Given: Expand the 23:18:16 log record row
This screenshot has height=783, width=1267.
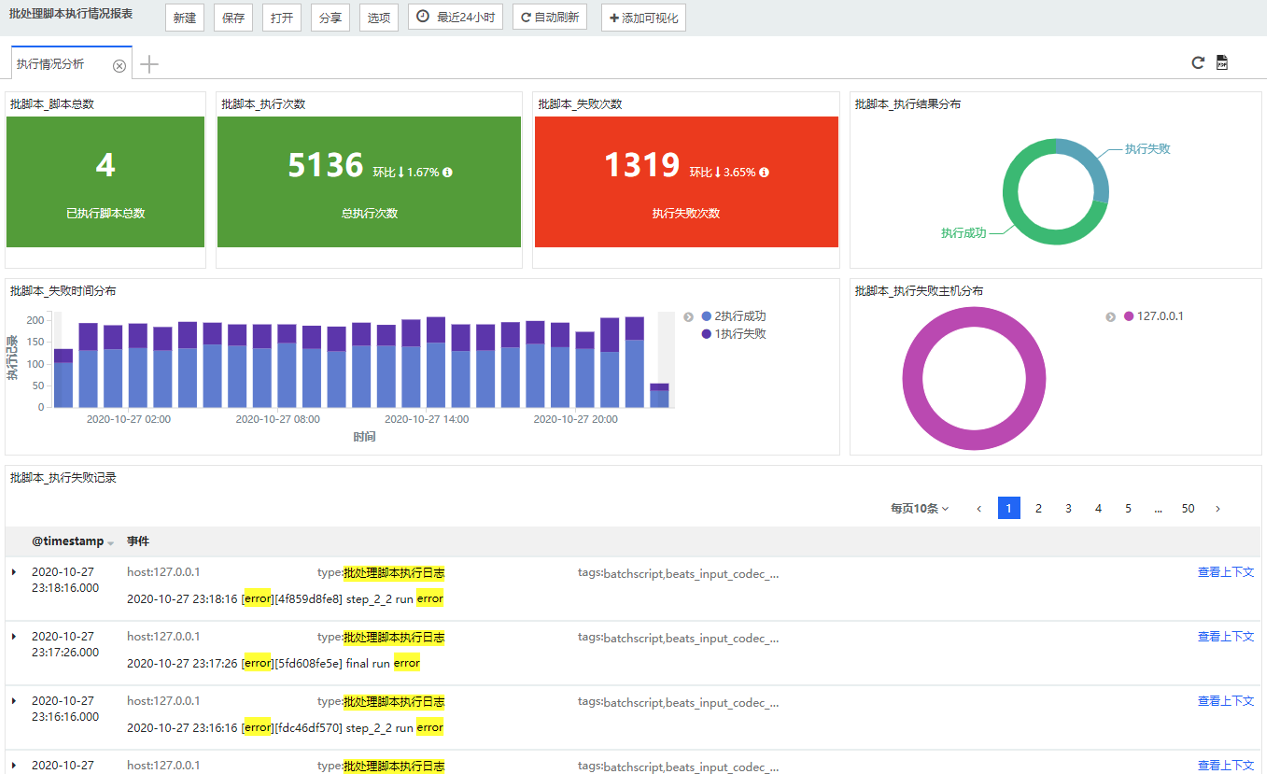Looking at the screenshot, I should (14, 572).
